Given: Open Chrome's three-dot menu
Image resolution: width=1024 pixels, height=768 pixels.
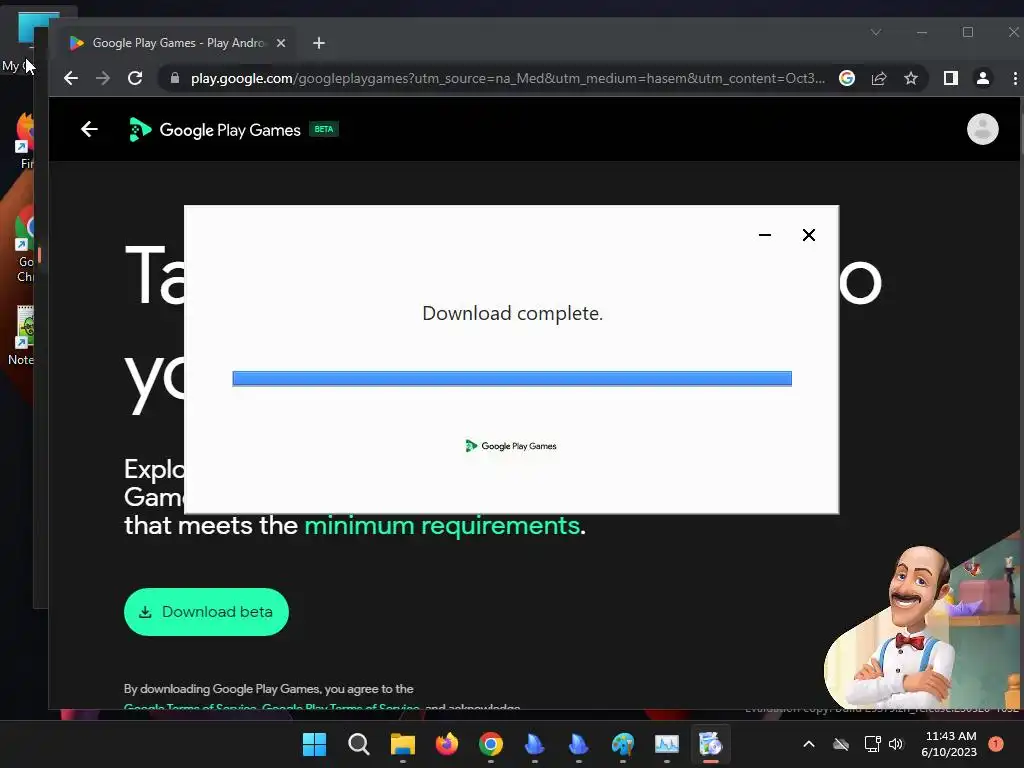Looking at the screenshot, I should (1014, 78).
